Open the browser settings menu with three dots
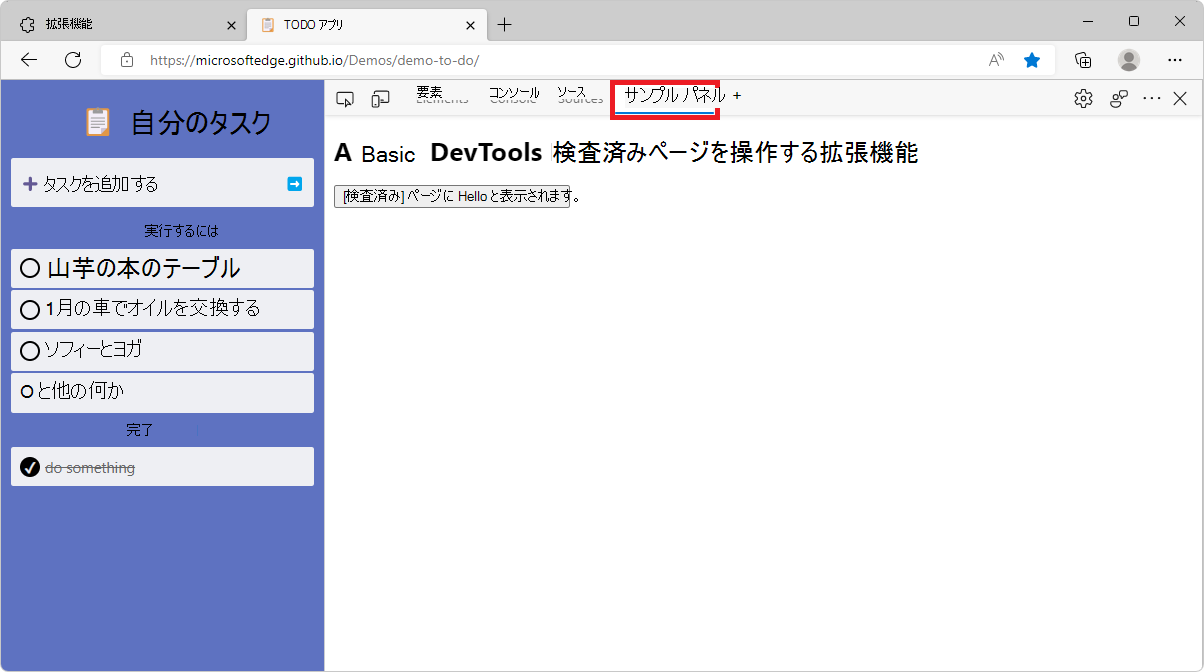 pos(1175,60)
